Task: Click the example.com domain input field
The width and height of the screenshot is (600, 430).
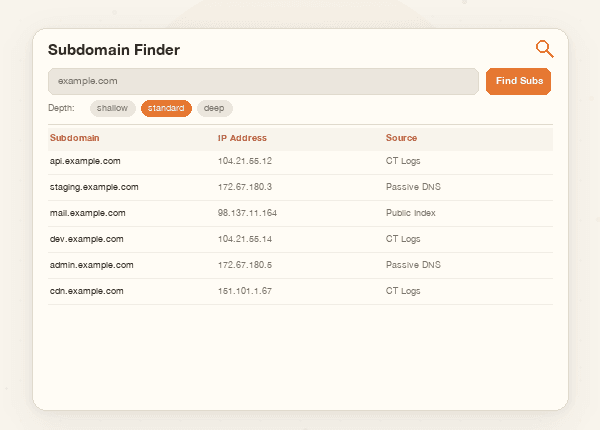Action: coord(263,81)
